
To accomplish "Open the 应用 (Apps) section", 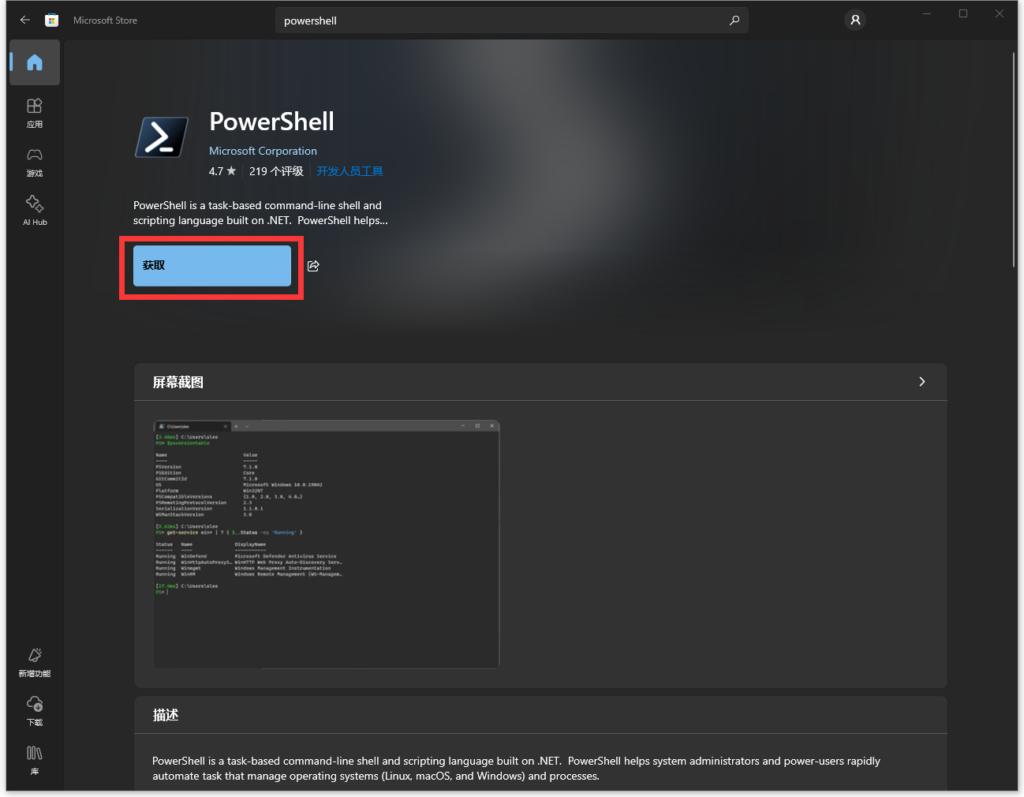I will [x=35, y=113].
